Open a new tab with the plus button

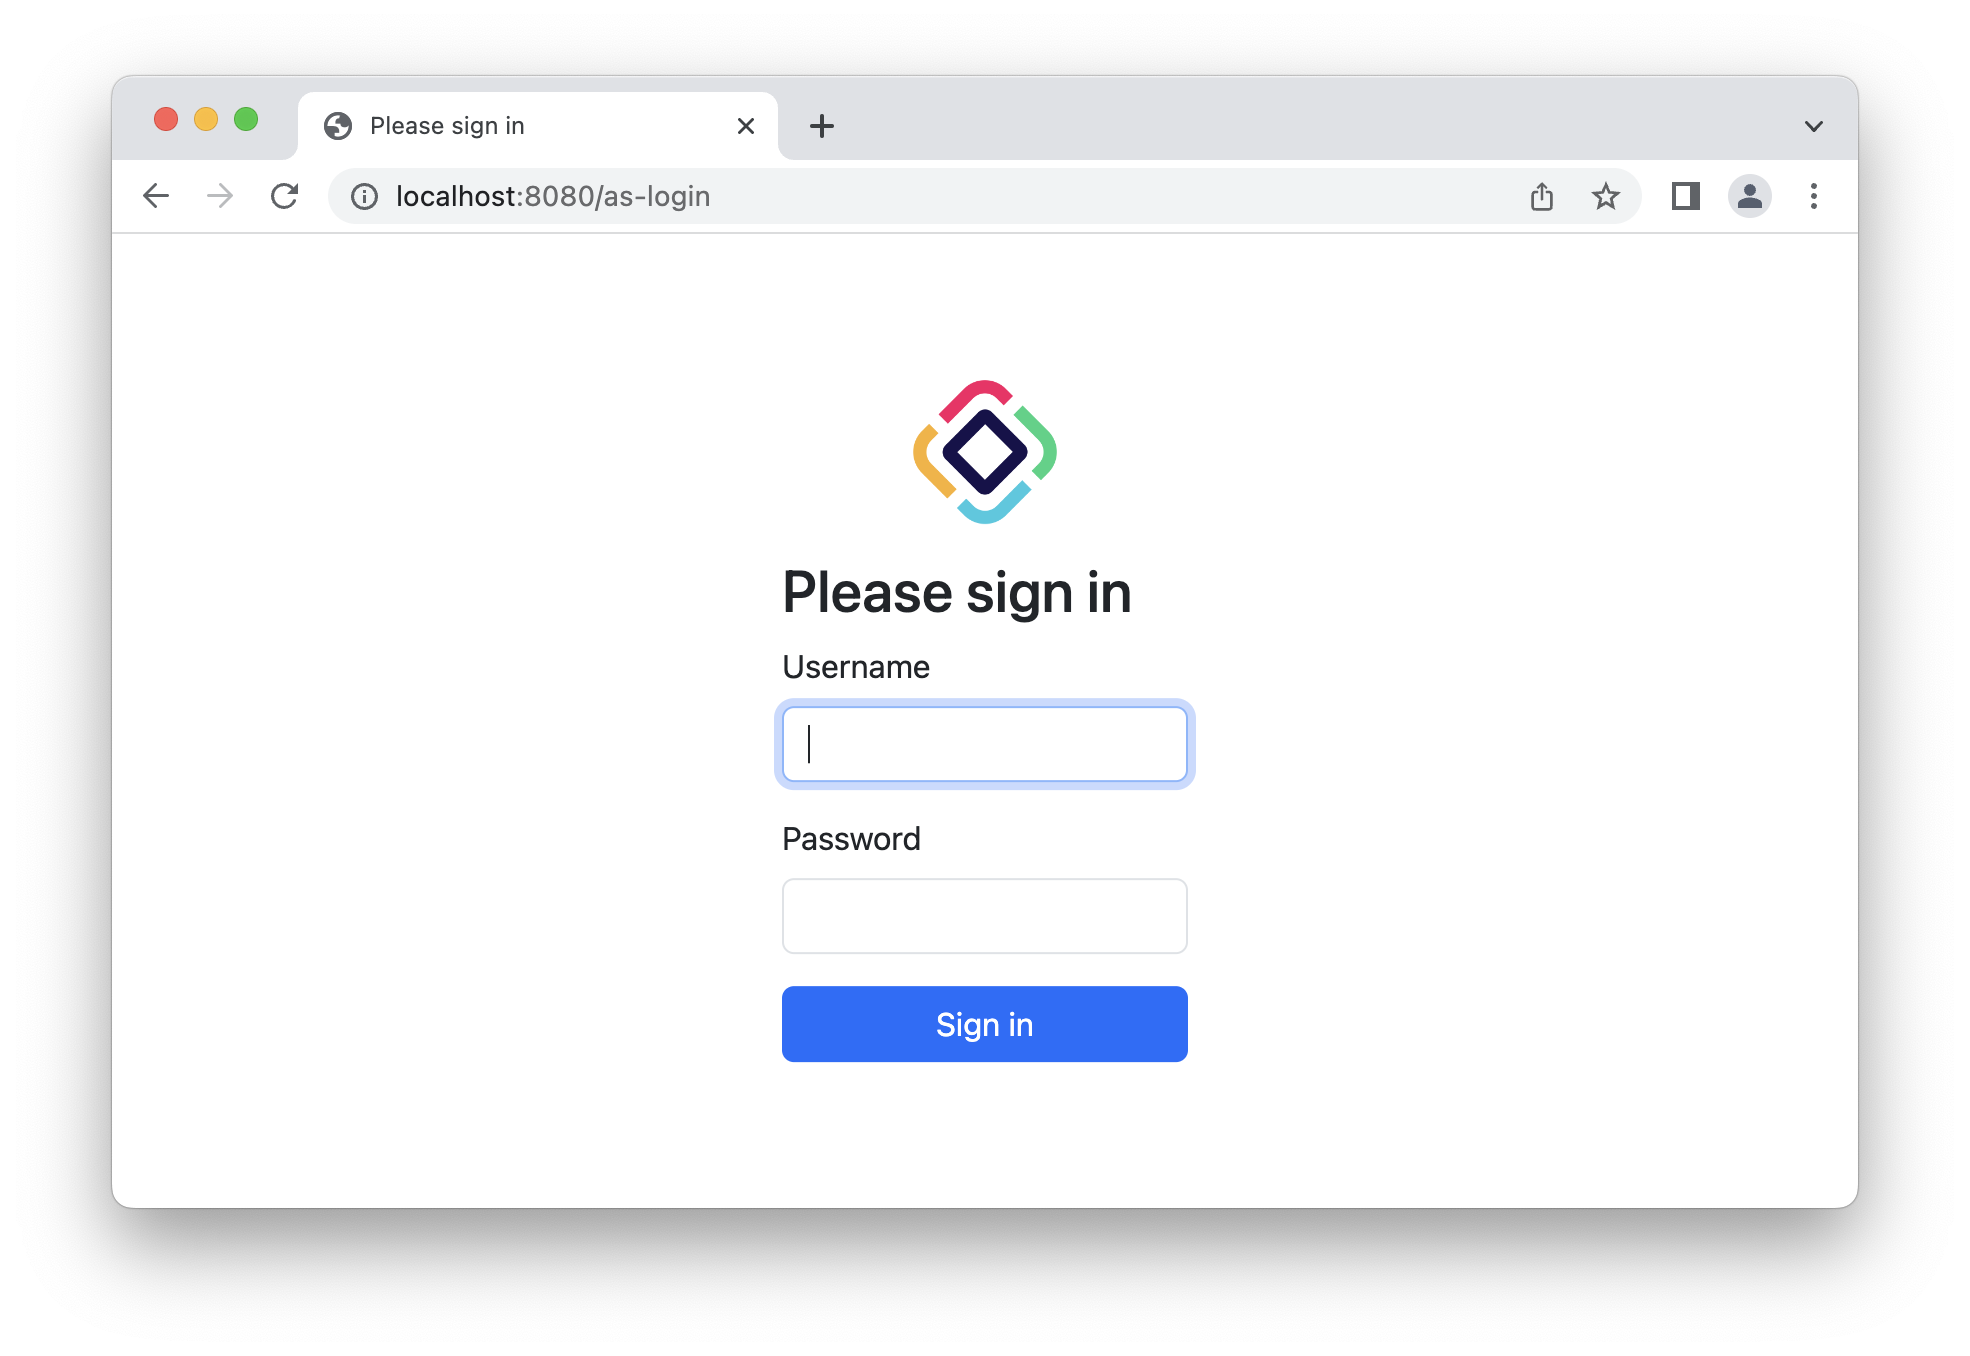click(x=822, y=125)
